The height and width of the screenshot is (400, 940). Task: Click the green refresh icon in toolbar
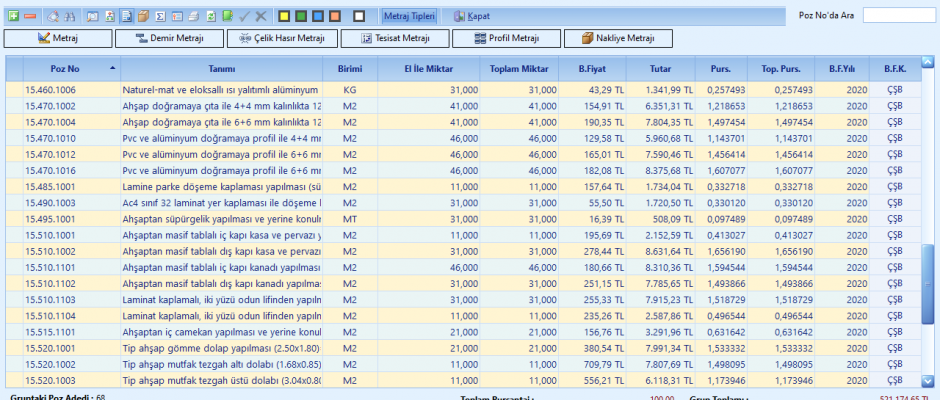point(211,16)
